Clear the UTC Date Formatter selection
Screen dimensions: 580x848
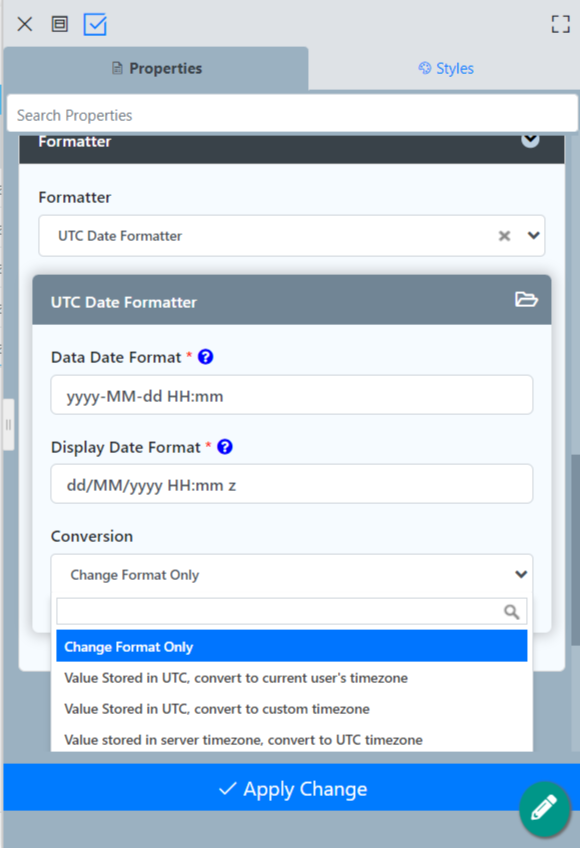point(504,236)
